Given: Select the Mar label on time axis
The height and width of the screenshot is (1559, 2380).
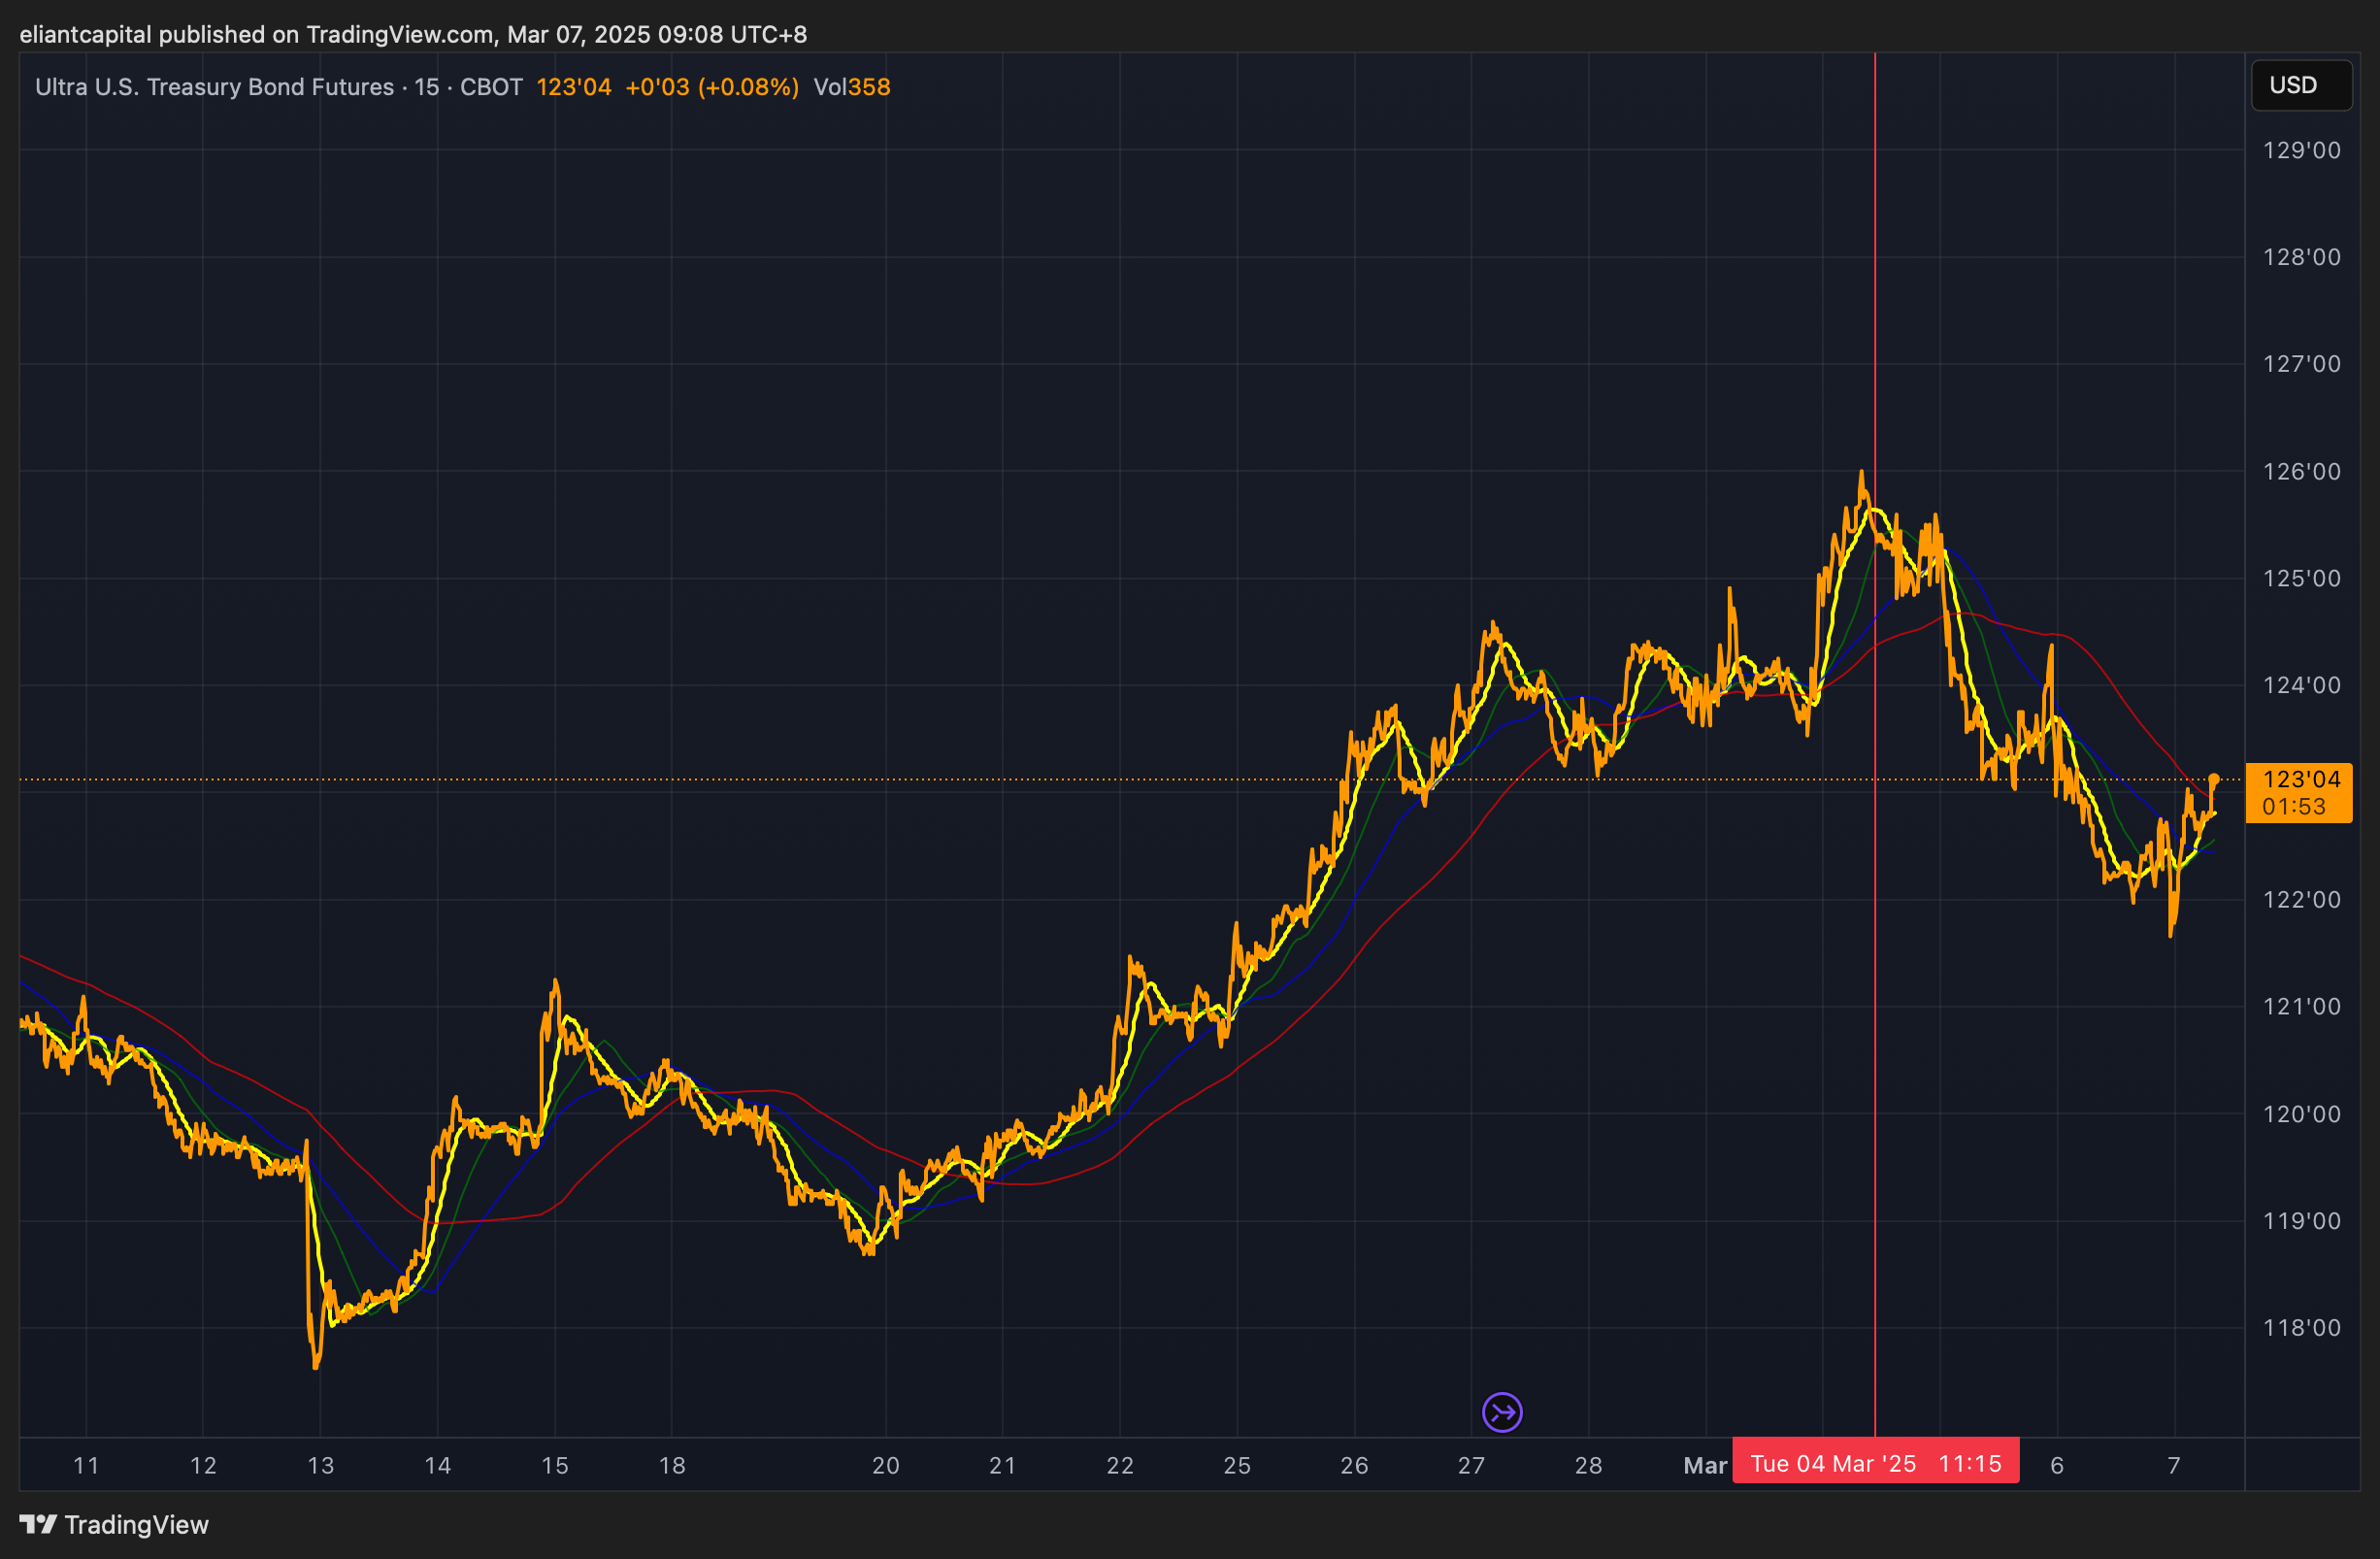Looking at the screenshot, I should (x=1704, y=1465).
